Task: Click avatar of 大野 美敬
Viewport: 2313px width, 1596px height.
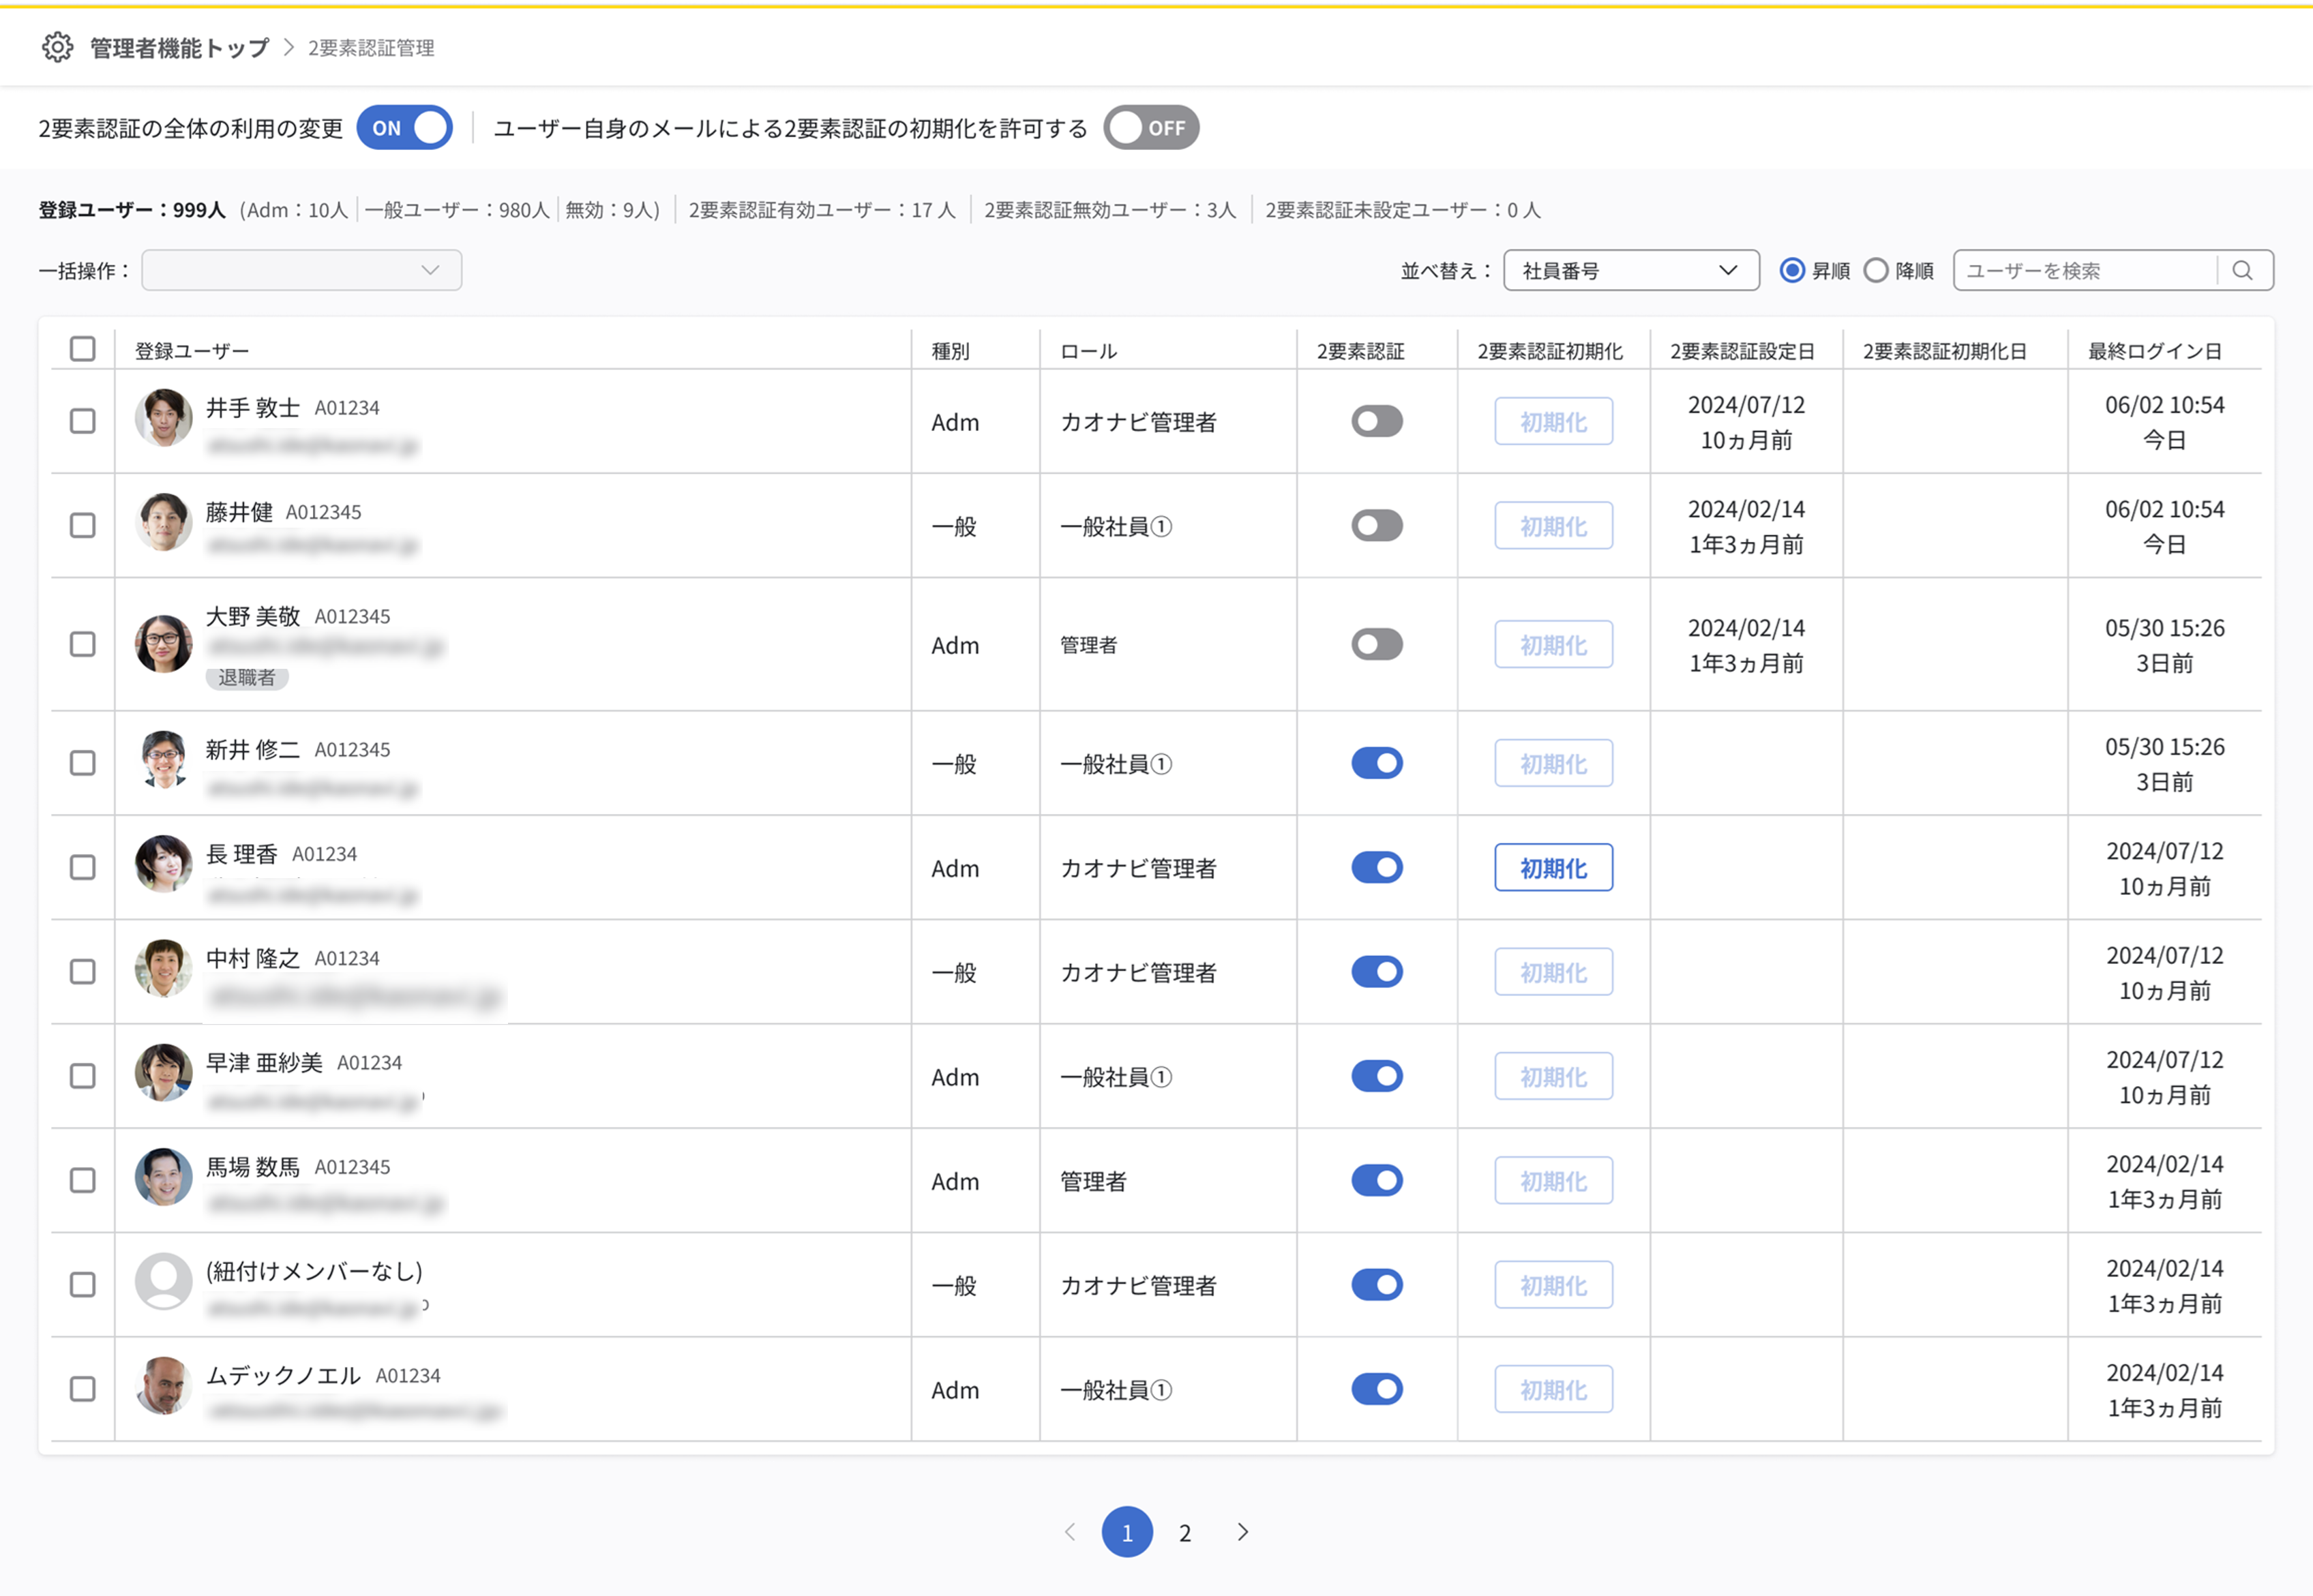Action: (163, 643)
